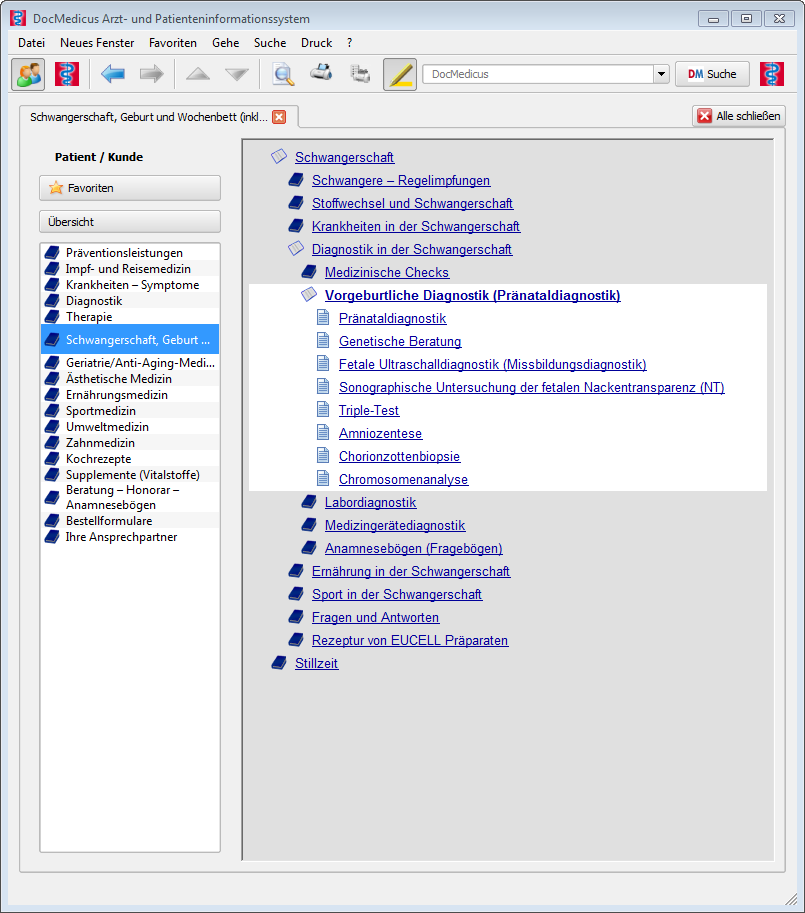Screen dimensions: 805x913
Task: Click document icon beside Pränataldiagnostik
Action: (323, 317)
